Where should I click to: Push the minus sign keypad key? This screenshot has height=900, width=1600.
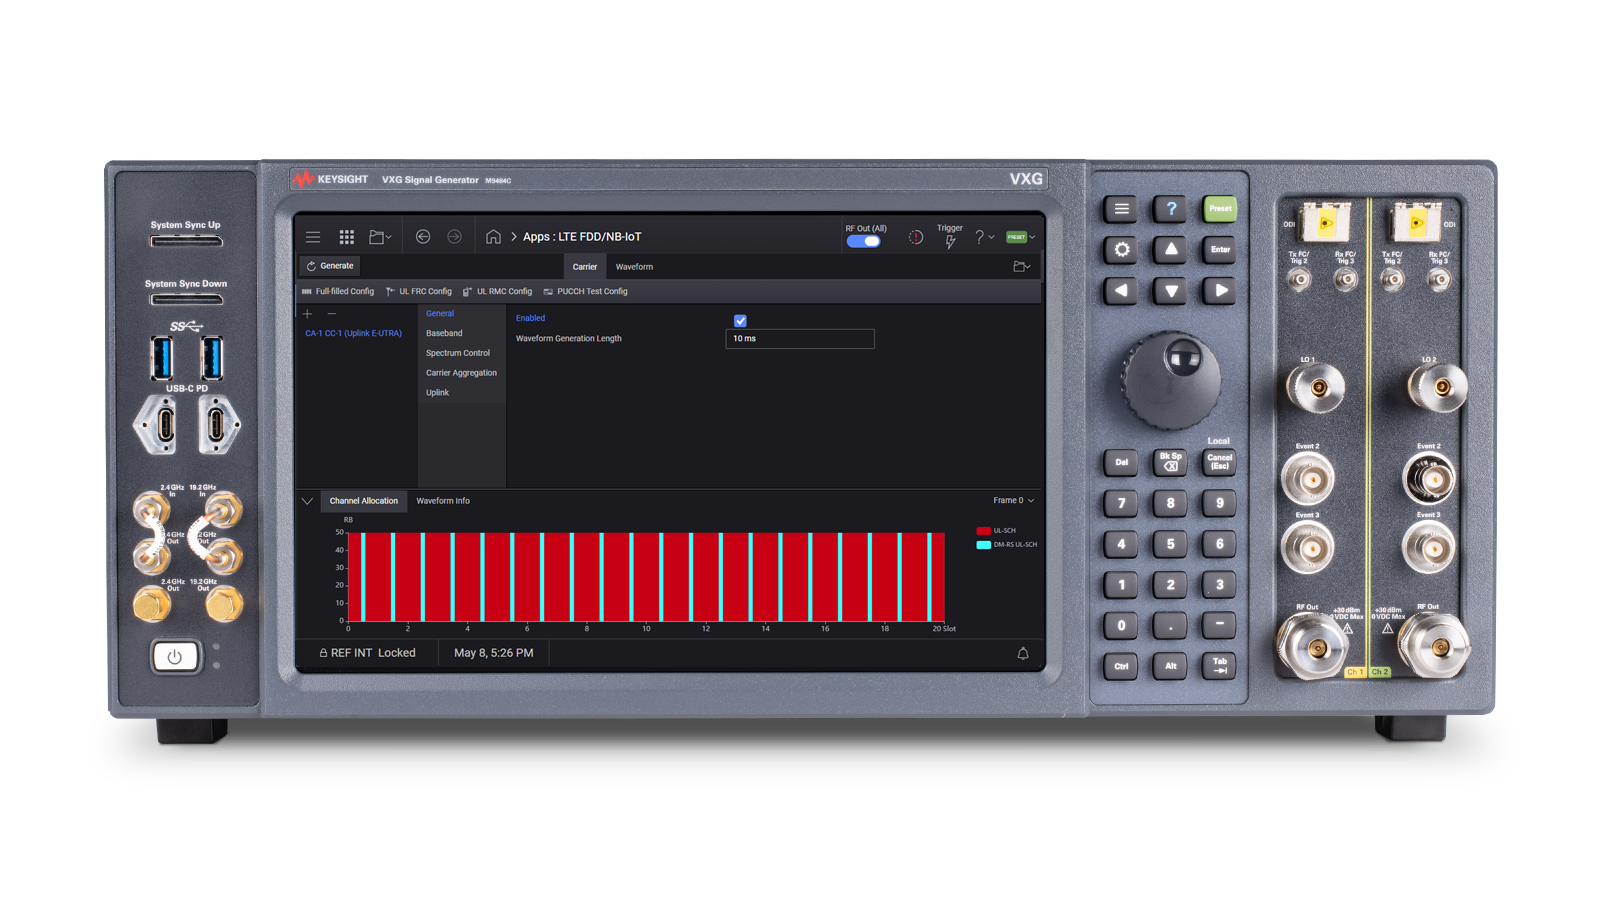[1220, 625]
